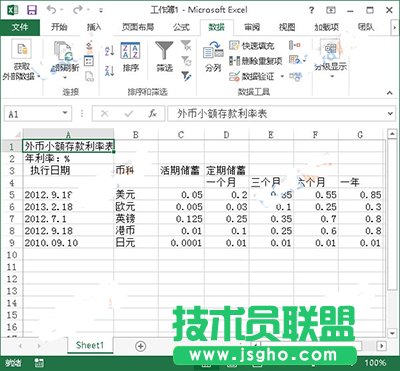The width and height of the screenshot is (400, 371).
Task: Click the confirm checkmark in formula bar
Action: coord(128,114)
